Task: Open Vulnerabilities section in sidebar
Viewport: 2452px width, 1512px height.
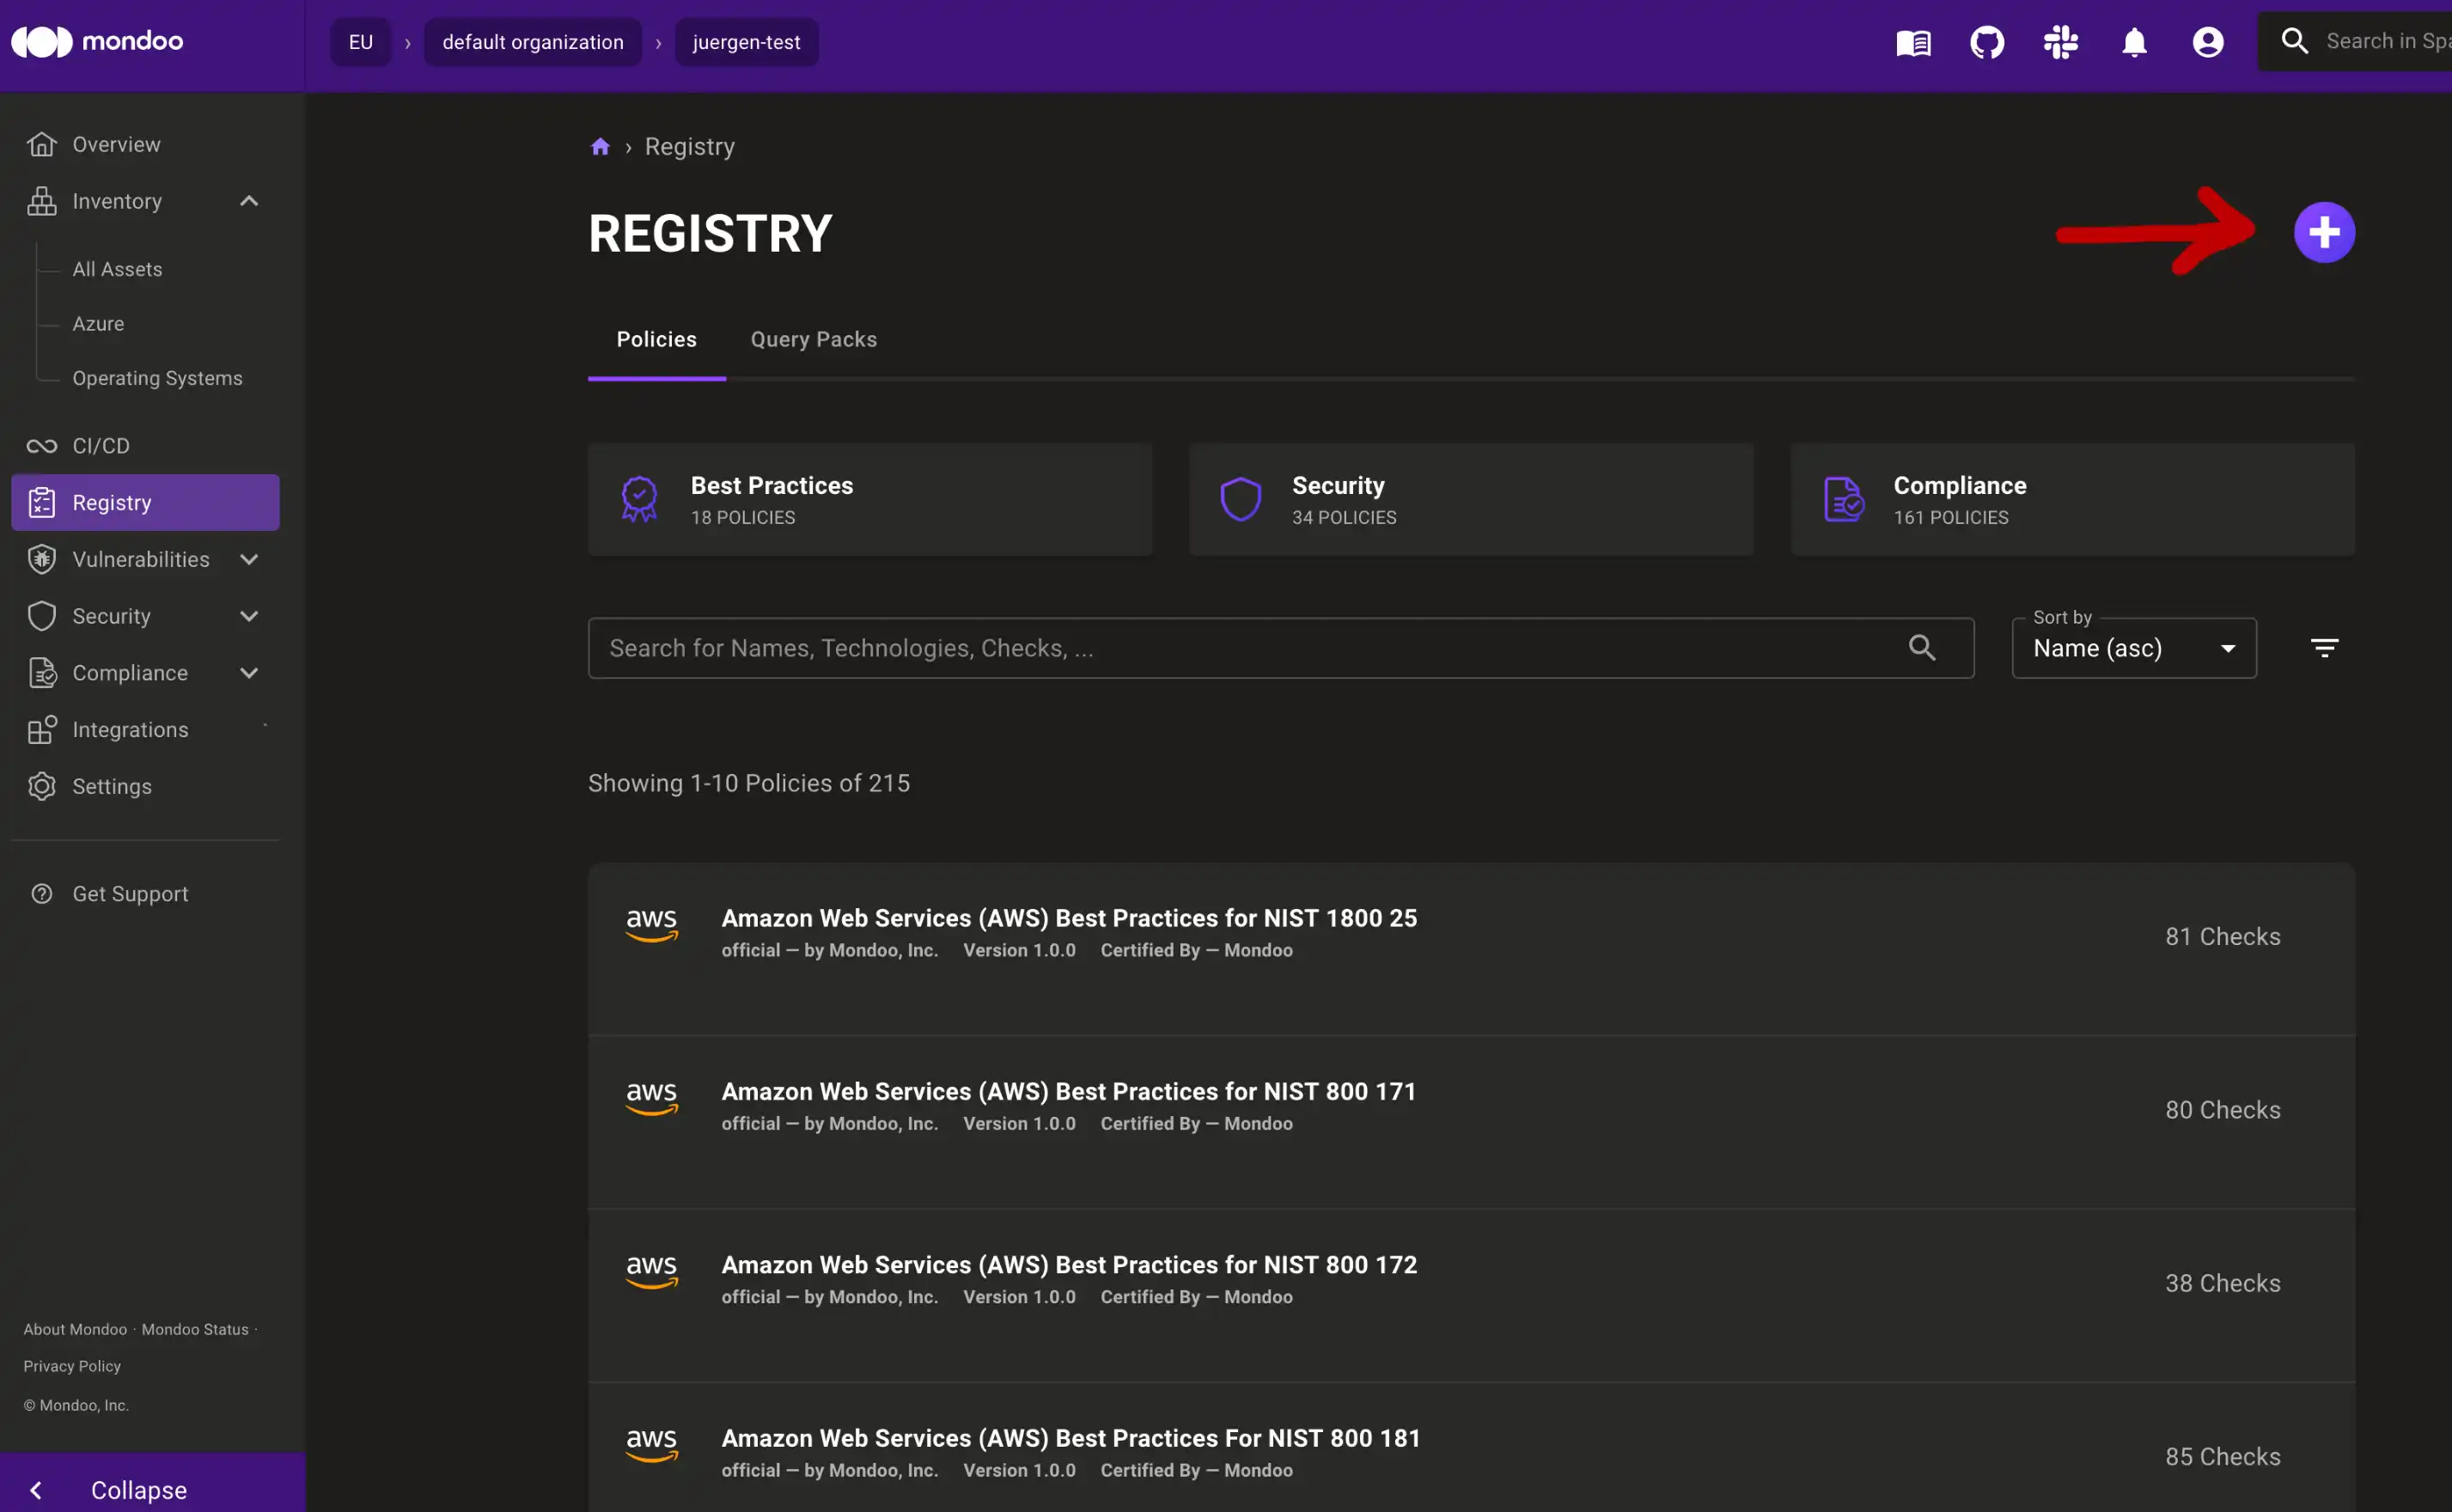Action: coord(140,559)
